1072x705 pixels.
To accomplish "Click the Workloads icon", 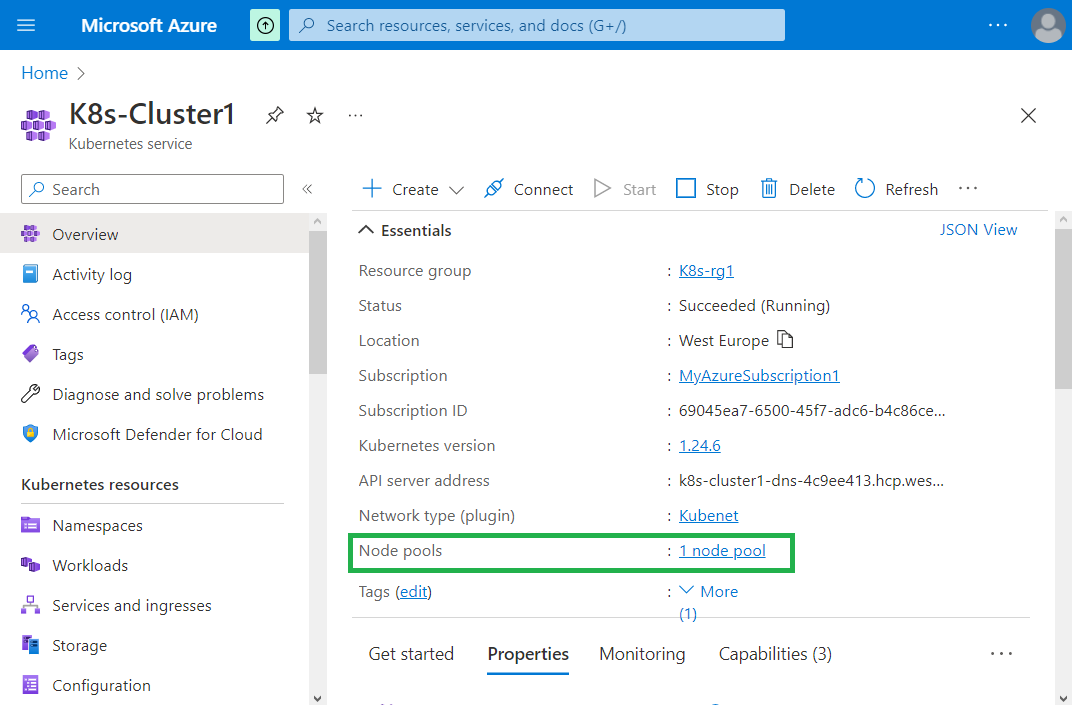I will [x=30, y=565].
